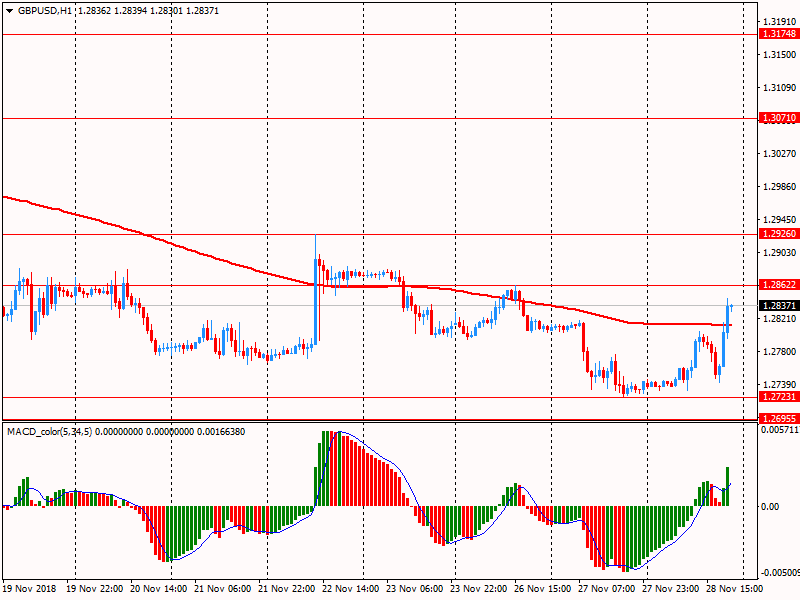
Task: Click the 28 Nov 15:00 time label
Action: (736, 590)
